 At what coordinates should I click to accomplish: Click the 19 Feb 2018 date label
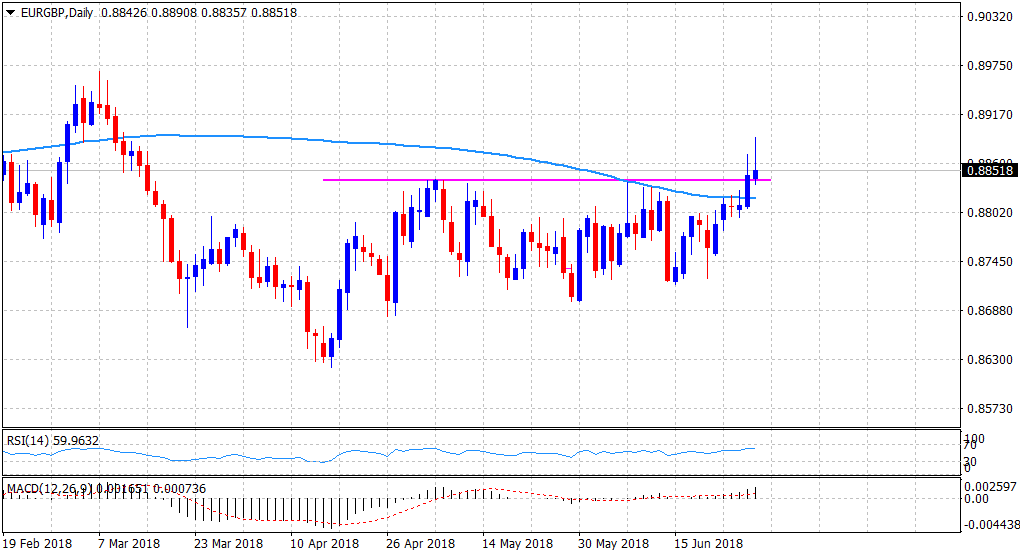[x=36, y=544]
